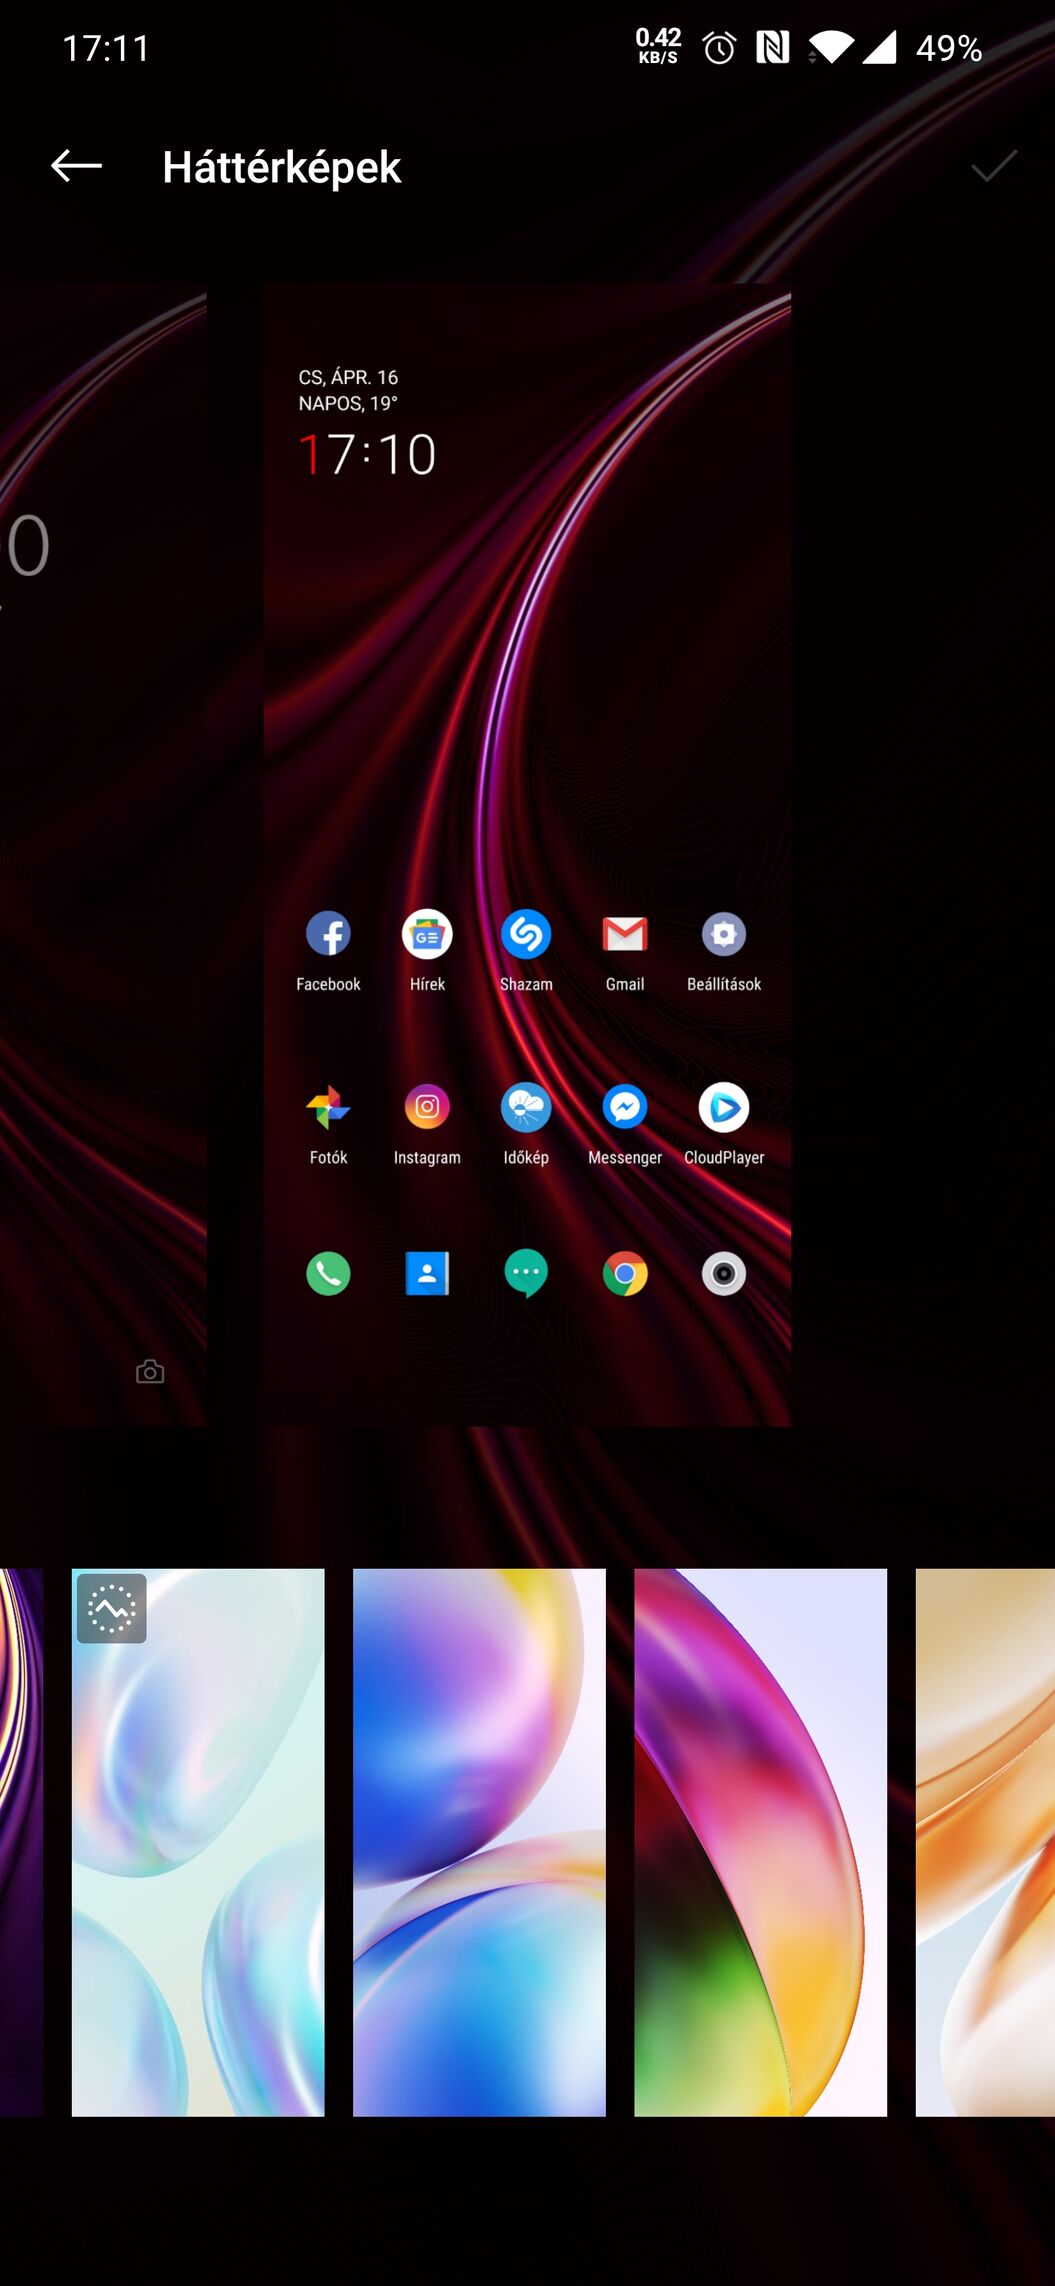Tap the Facebook app icon in preview
The width and height of the screenshot is (1055, 2286).
(328, 934)
